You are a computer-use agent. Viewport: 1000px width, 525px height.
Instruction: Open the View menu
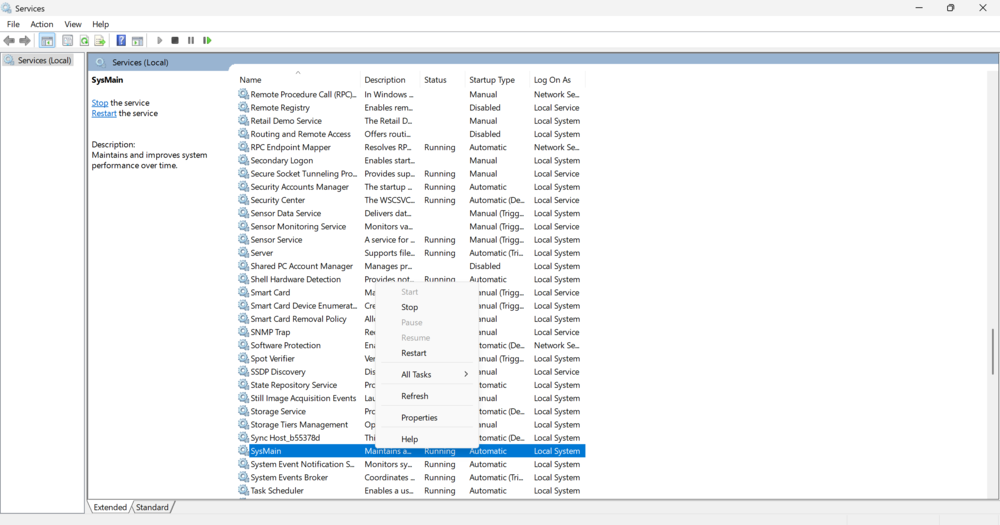(73, 24)
